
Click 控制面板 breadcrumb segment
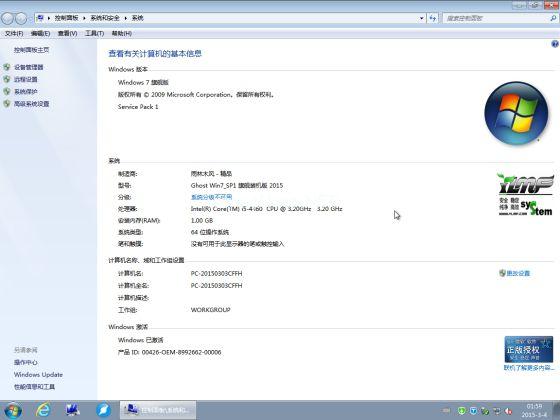click(x=66, y=18)
